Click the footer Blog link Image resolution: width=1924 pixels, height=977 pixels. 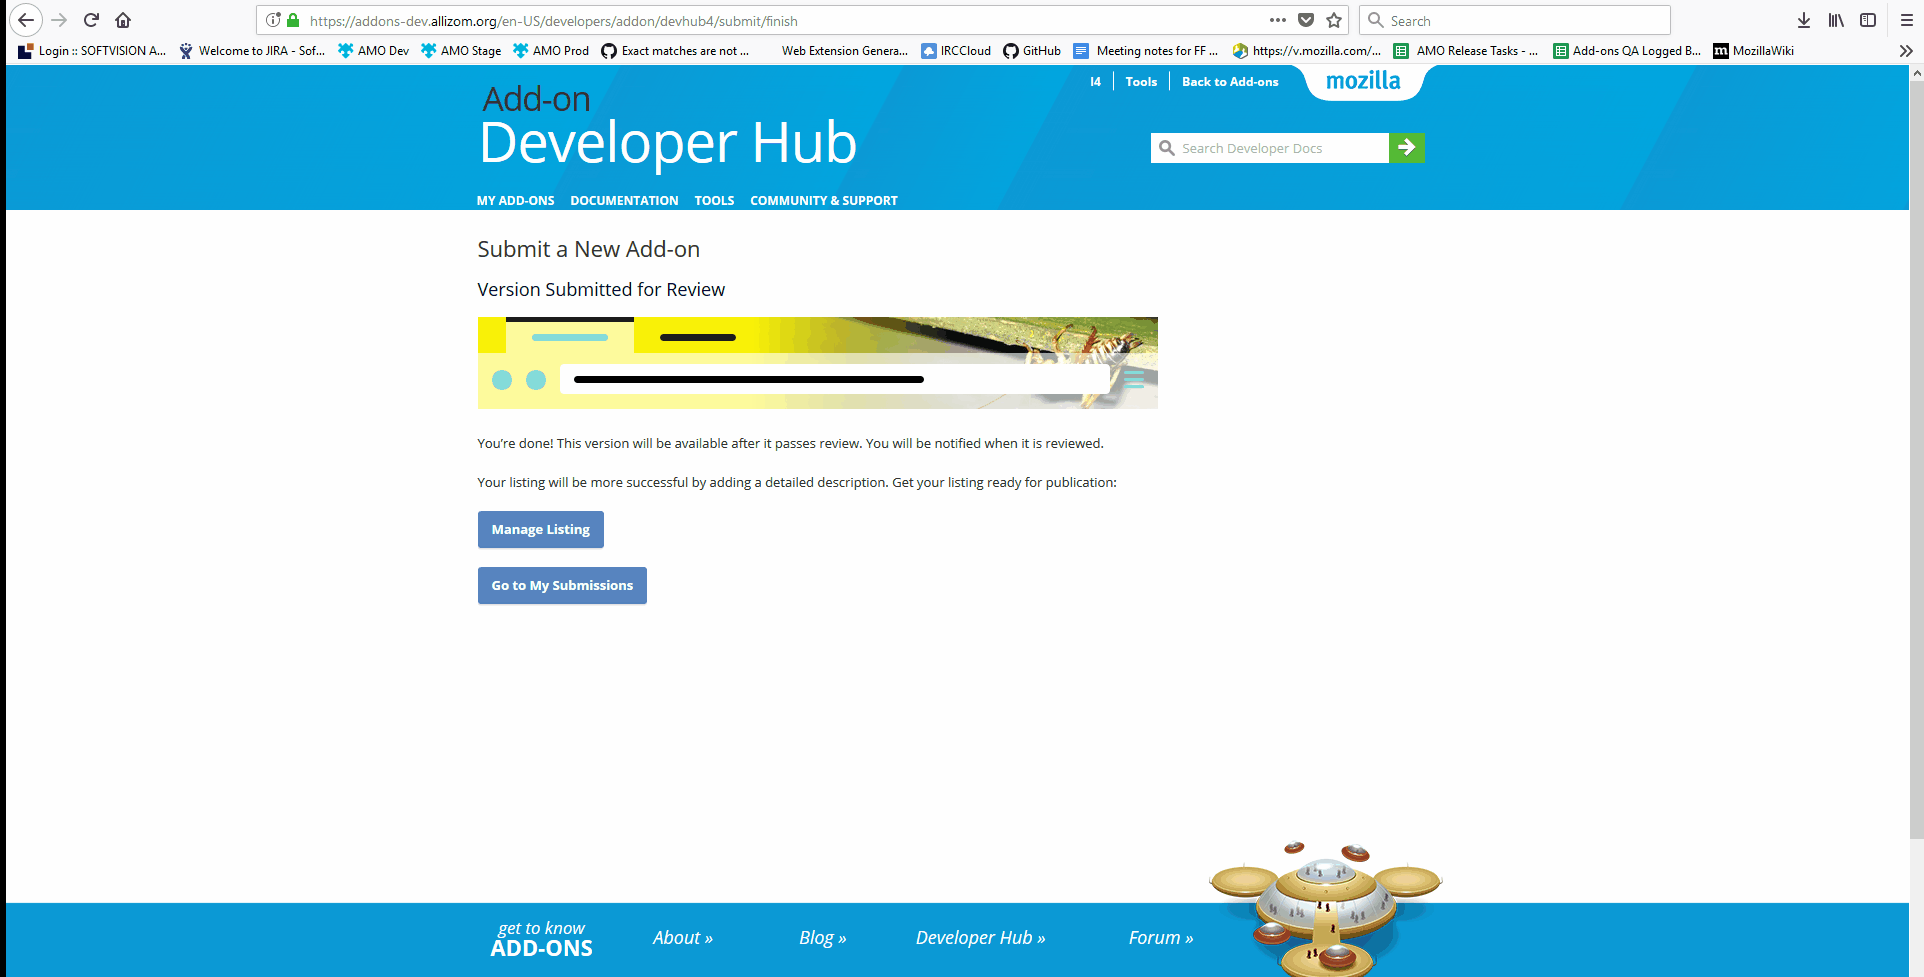[x=823, y=938]
